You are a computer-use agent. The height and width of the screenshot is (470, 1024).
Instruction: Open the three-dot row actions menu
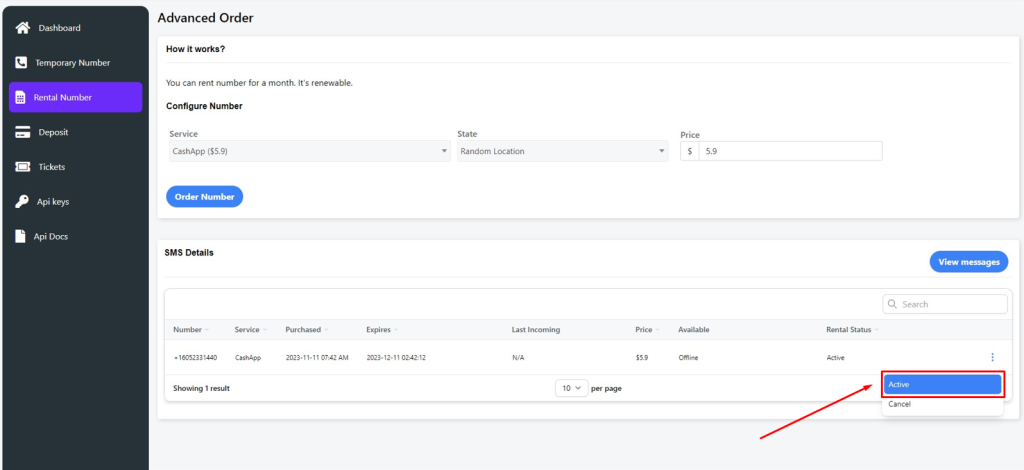coord(992,357)
